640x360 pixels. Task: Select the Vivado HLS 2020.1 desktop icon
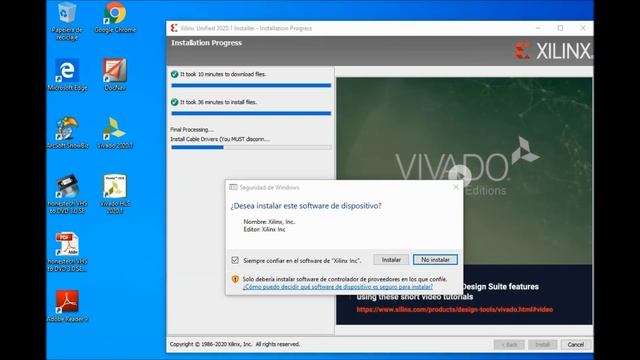tap(115, 194)
